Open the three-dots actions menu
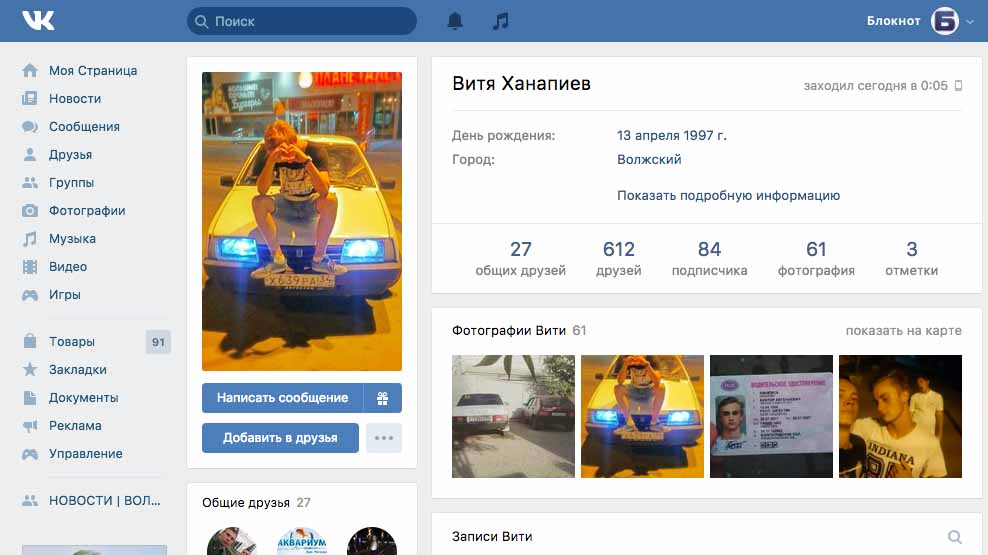988x555 pixels. 383,438
